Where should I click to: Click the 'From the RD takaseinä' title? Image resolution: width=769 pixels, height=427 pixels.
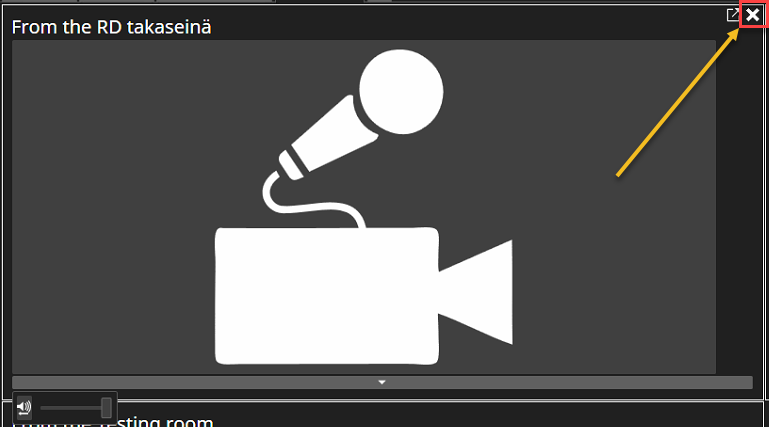point(111,27)
